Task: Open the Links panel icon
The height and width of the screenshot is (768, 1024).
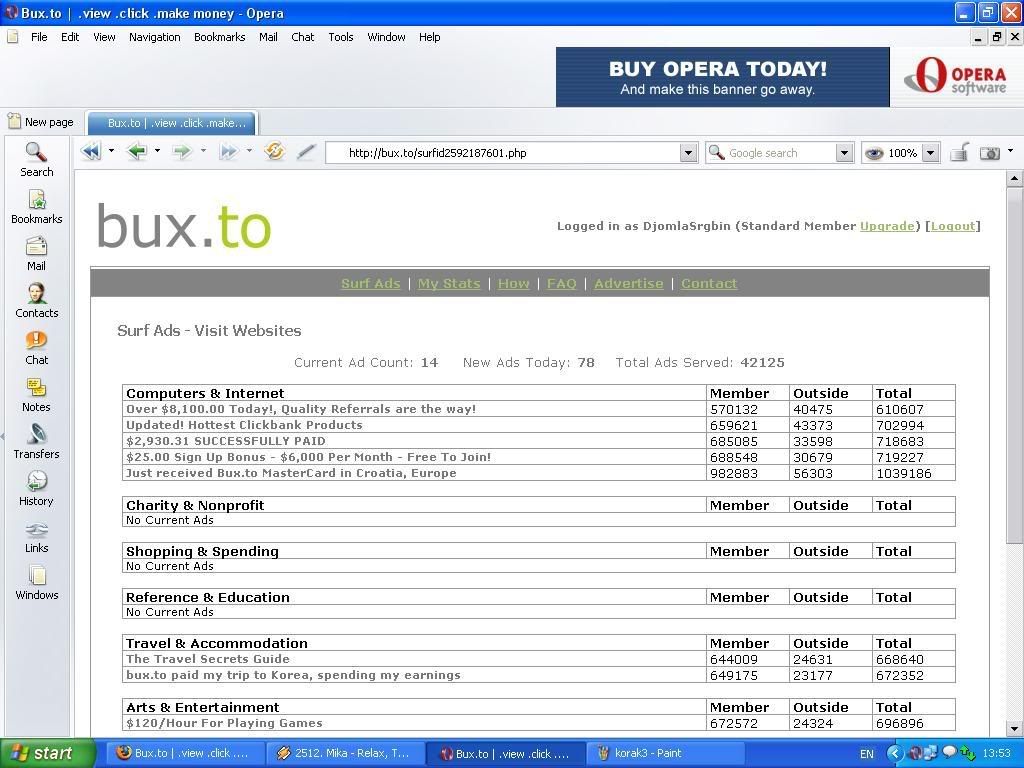Action: pyautogui.click(x=36, y=536)
